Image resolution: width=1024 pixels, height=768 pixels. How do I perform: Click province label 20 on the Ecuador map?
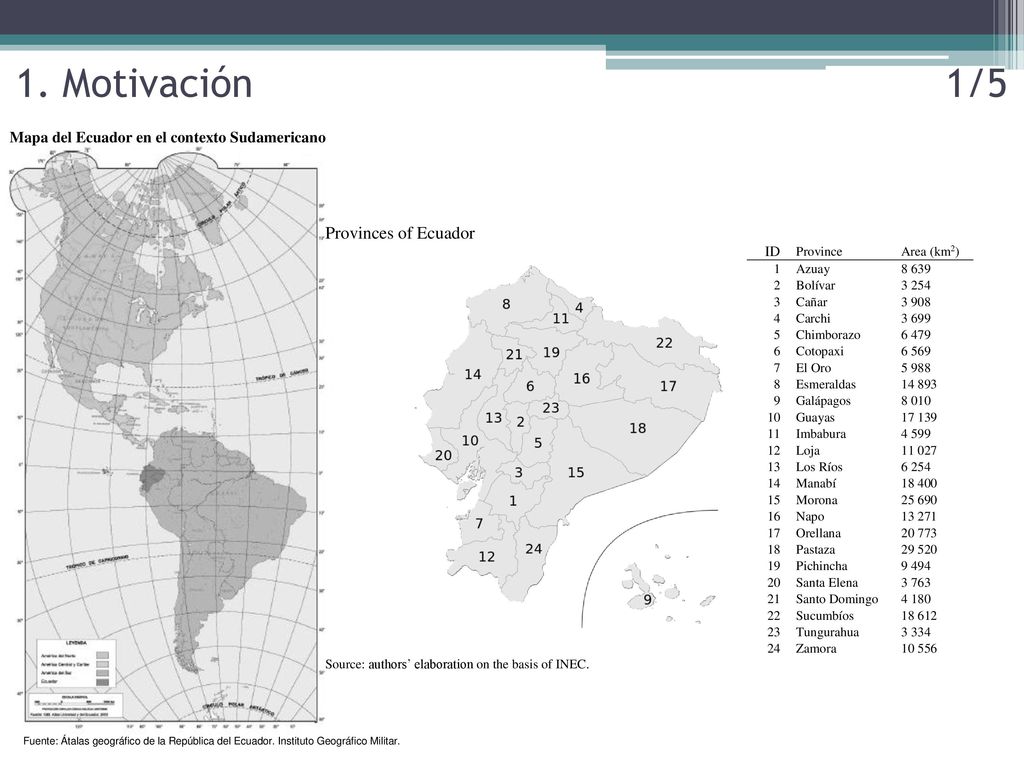tap(443, 456)
